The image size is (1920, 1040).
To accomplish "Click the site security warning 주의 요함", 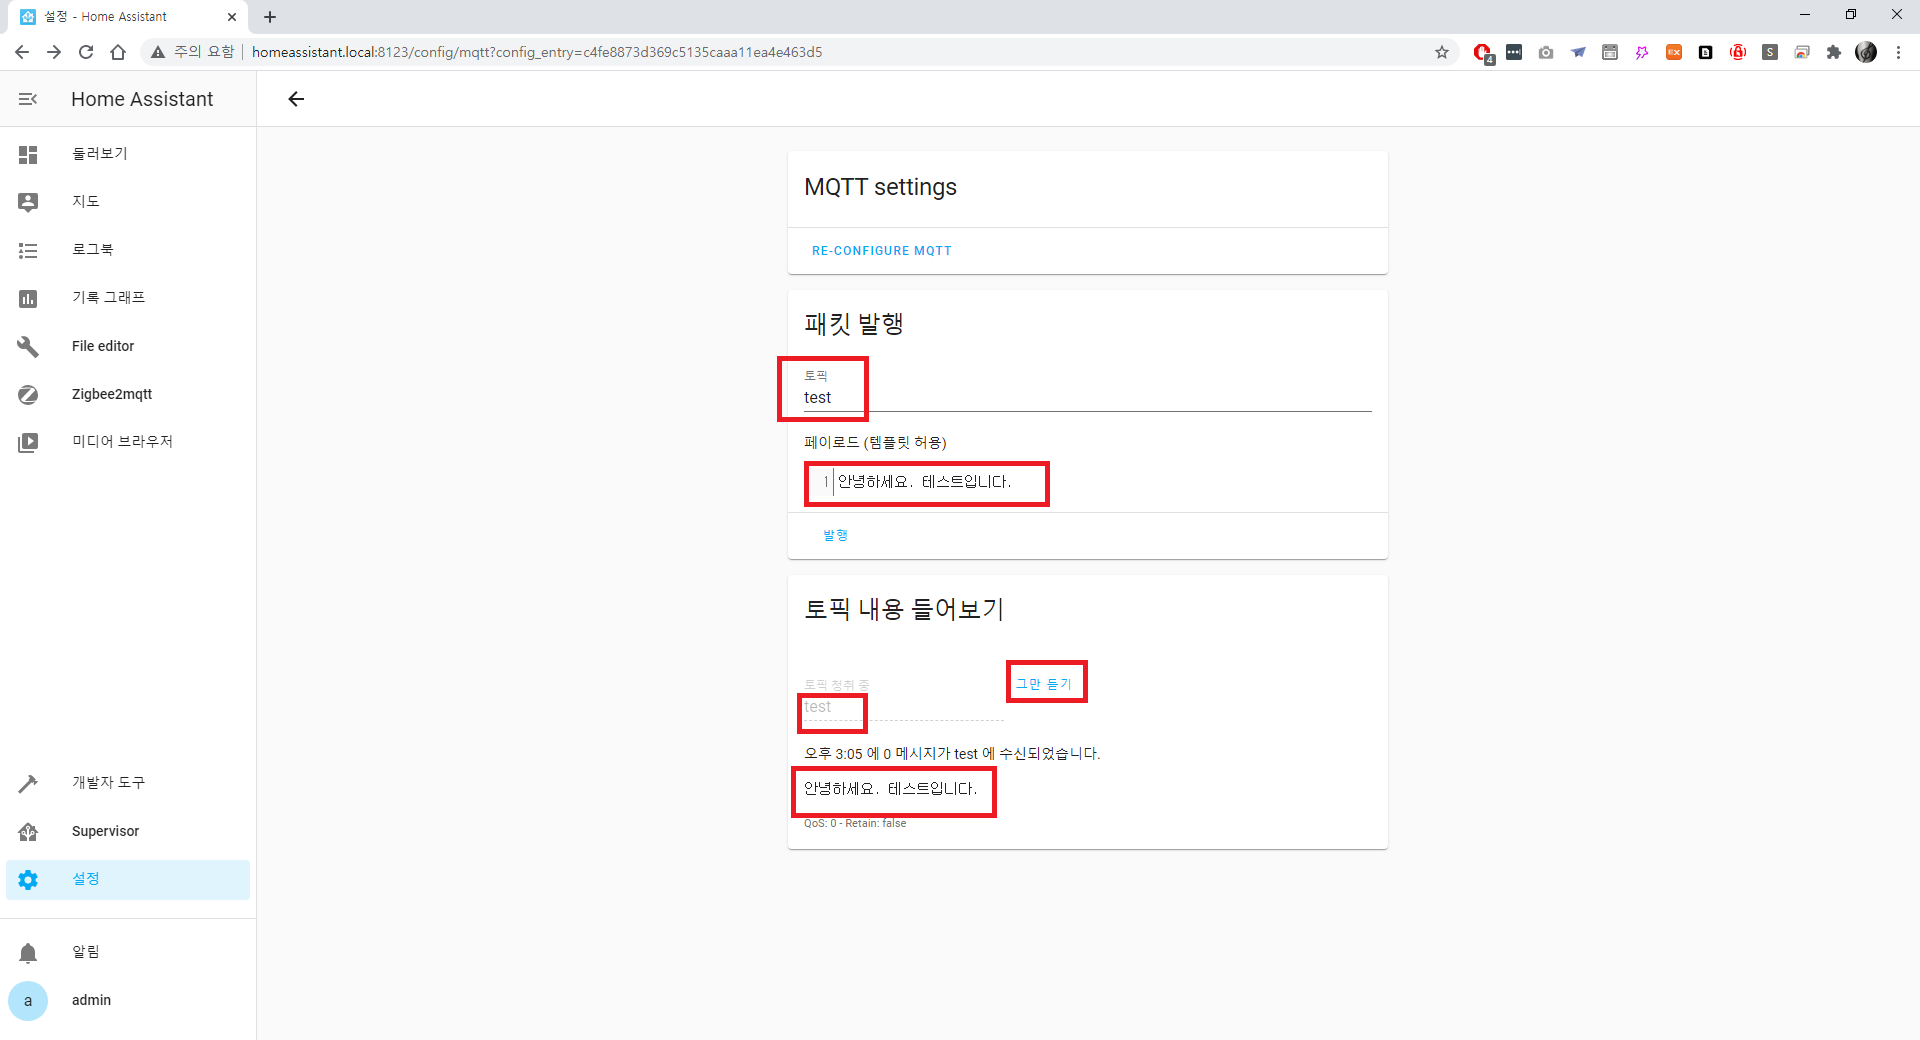I will tap(192, 52).
